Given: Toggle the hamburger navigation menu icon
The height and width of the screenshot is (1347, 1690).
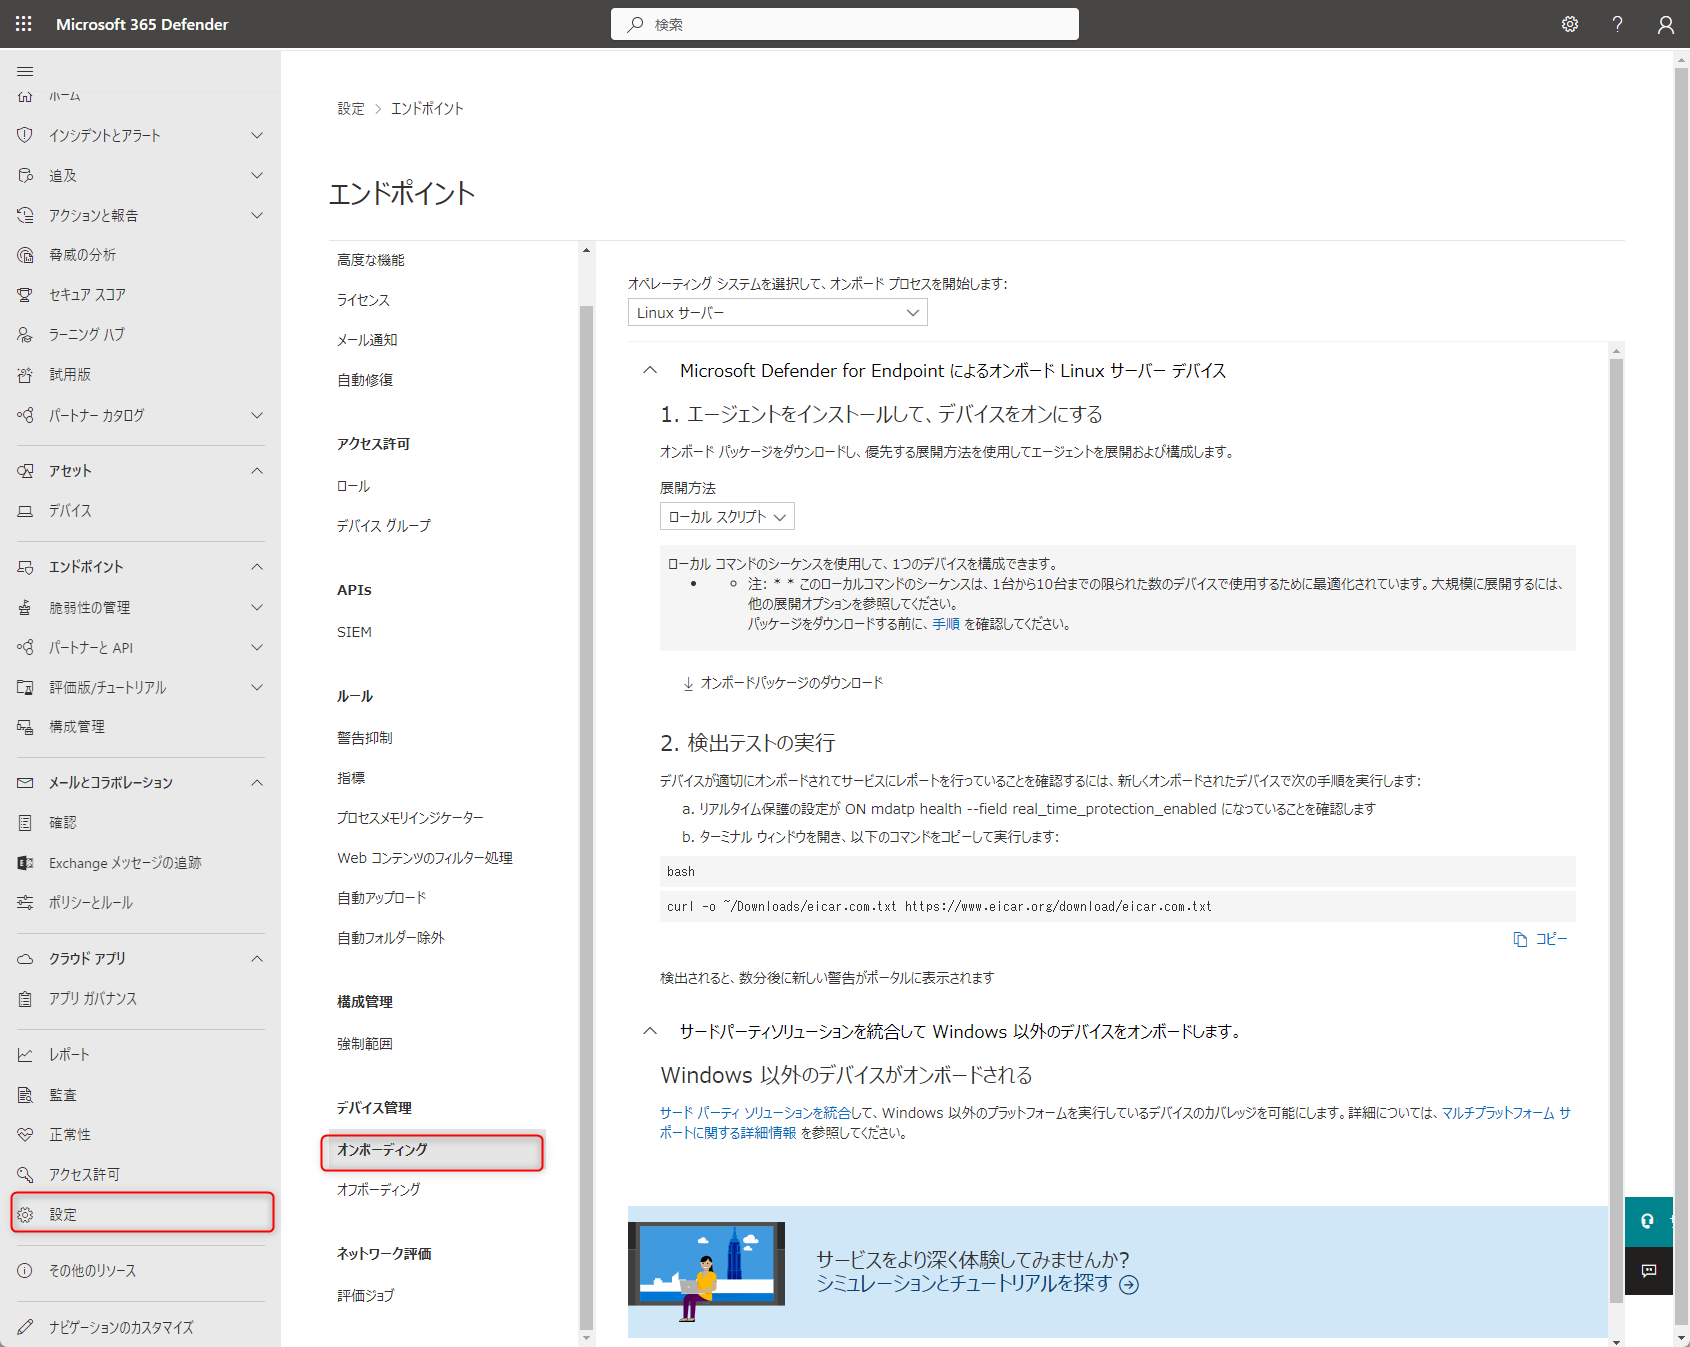Looking at the screenshot, I should (x=25, y=71).
